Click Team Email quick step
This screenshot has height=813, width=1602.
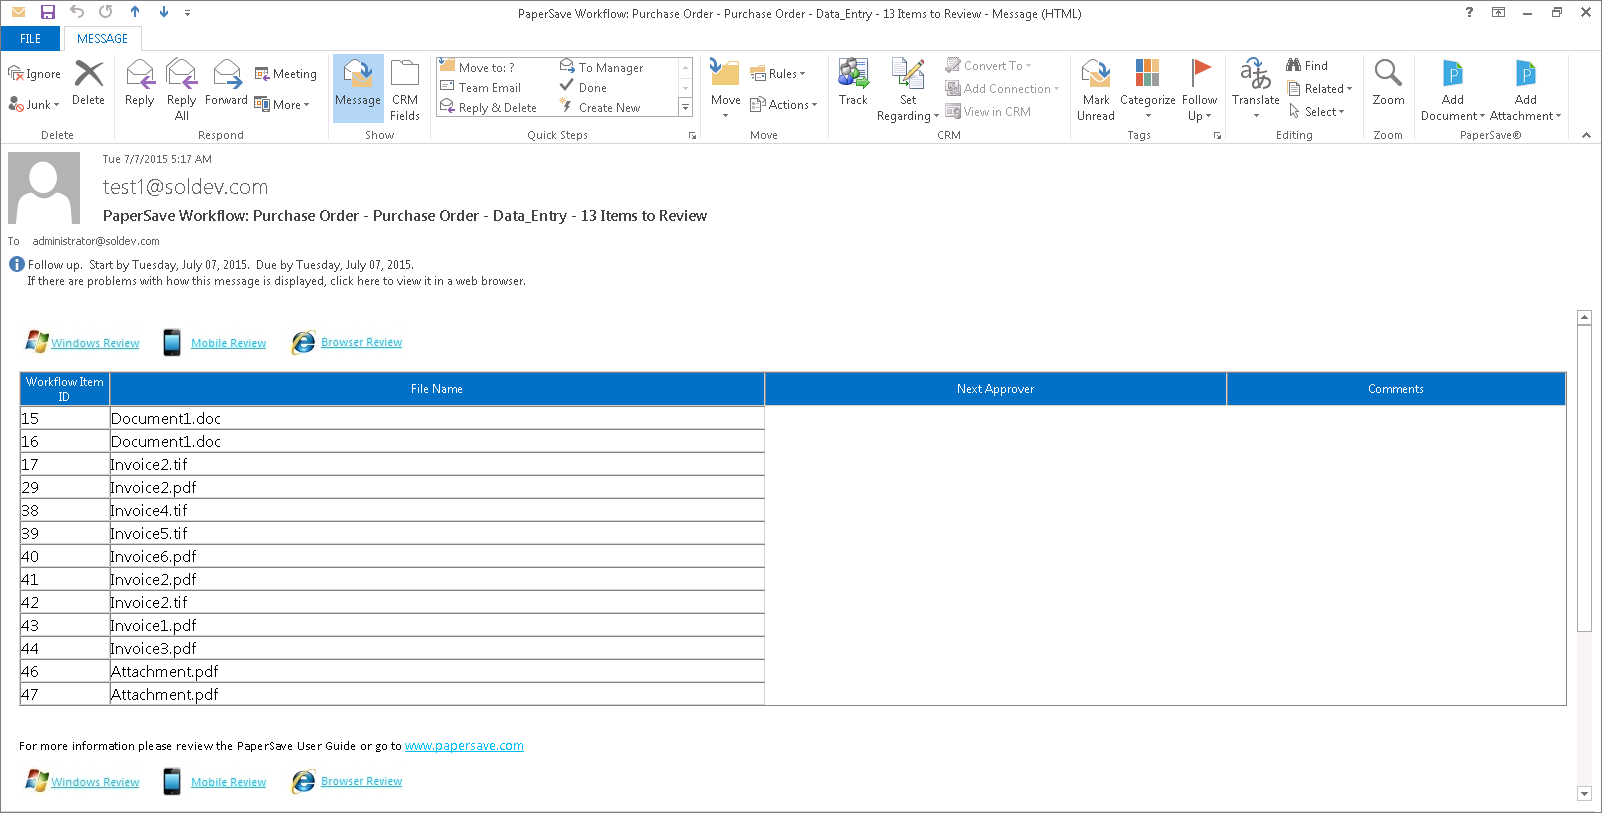click(481, 87)
